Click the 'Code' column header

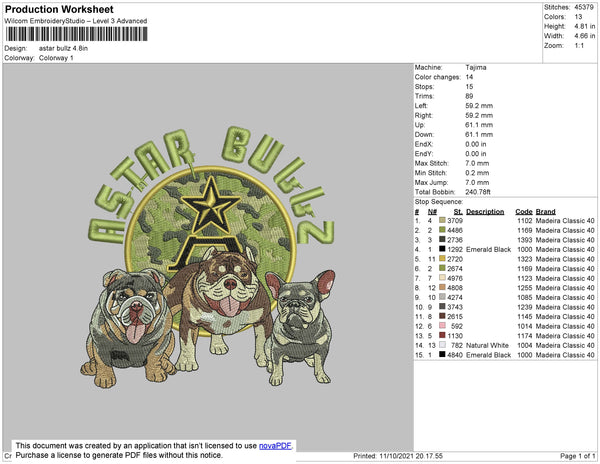click(523, 212)
